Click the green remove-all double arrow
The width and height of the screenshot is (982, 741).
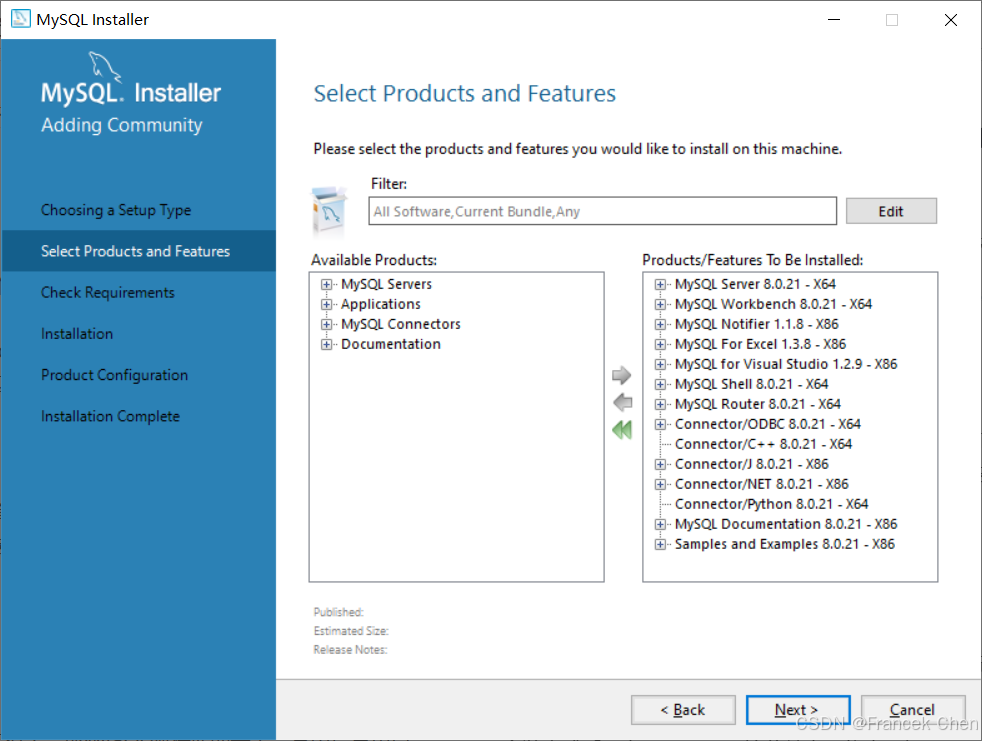[622, 430]
